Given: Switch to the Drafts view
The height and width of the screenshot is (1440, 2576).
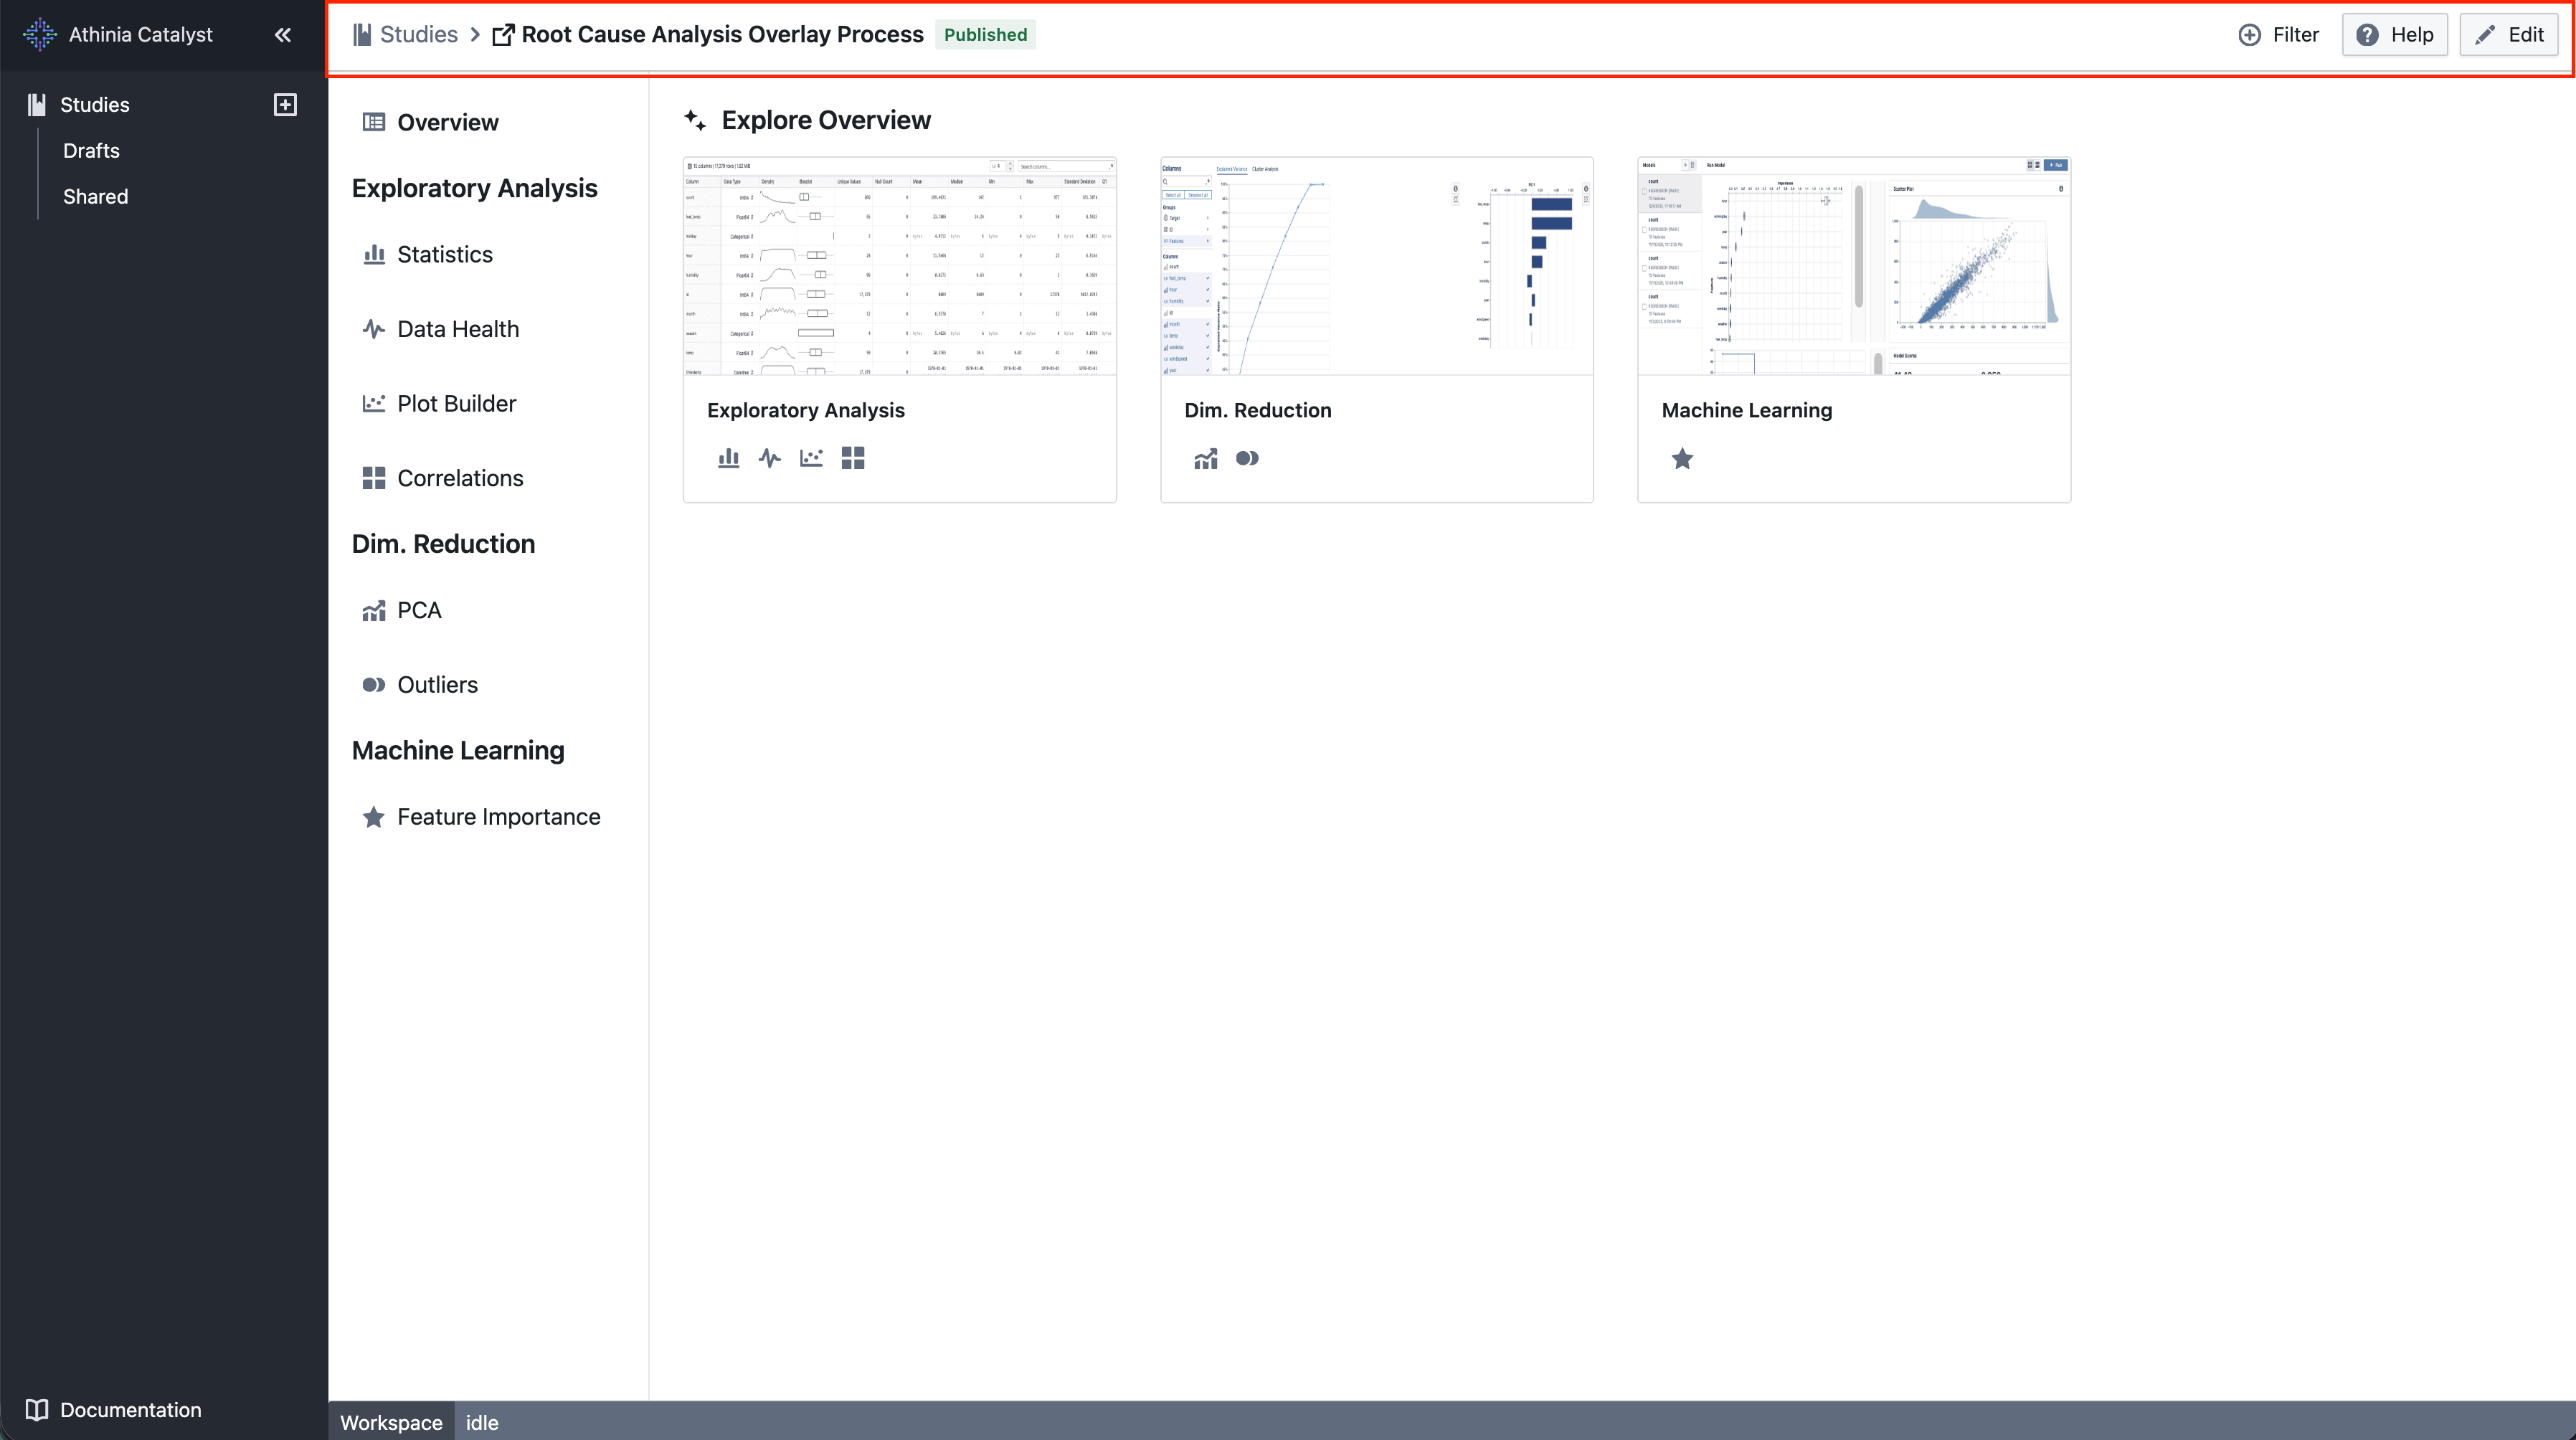Looking at the screenshot, I should coord(90,150).
